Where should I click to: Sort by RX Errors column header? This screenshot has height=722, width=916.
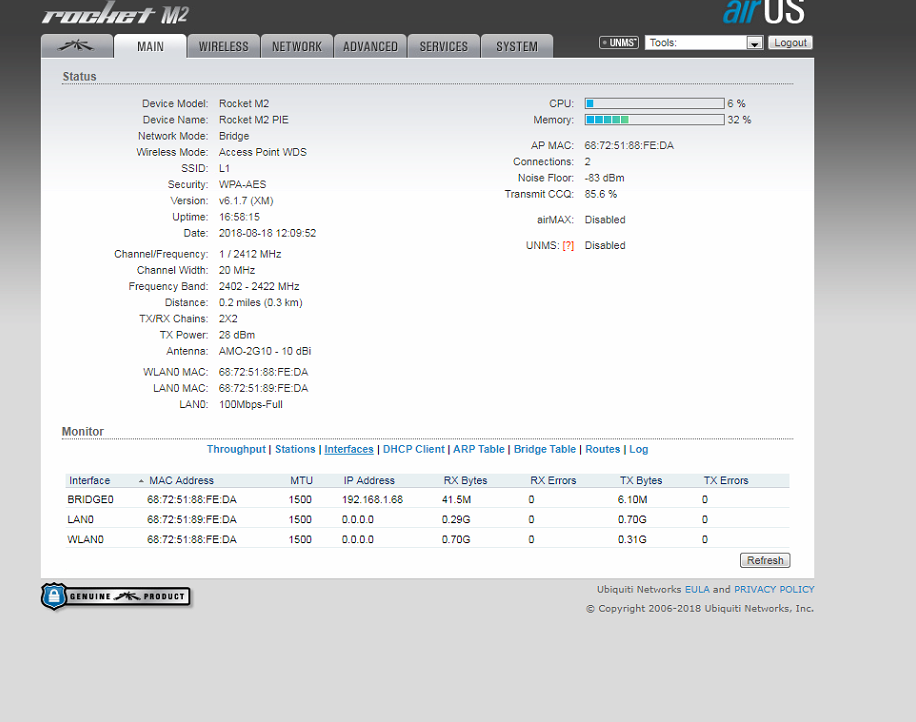tap(553, 481)
